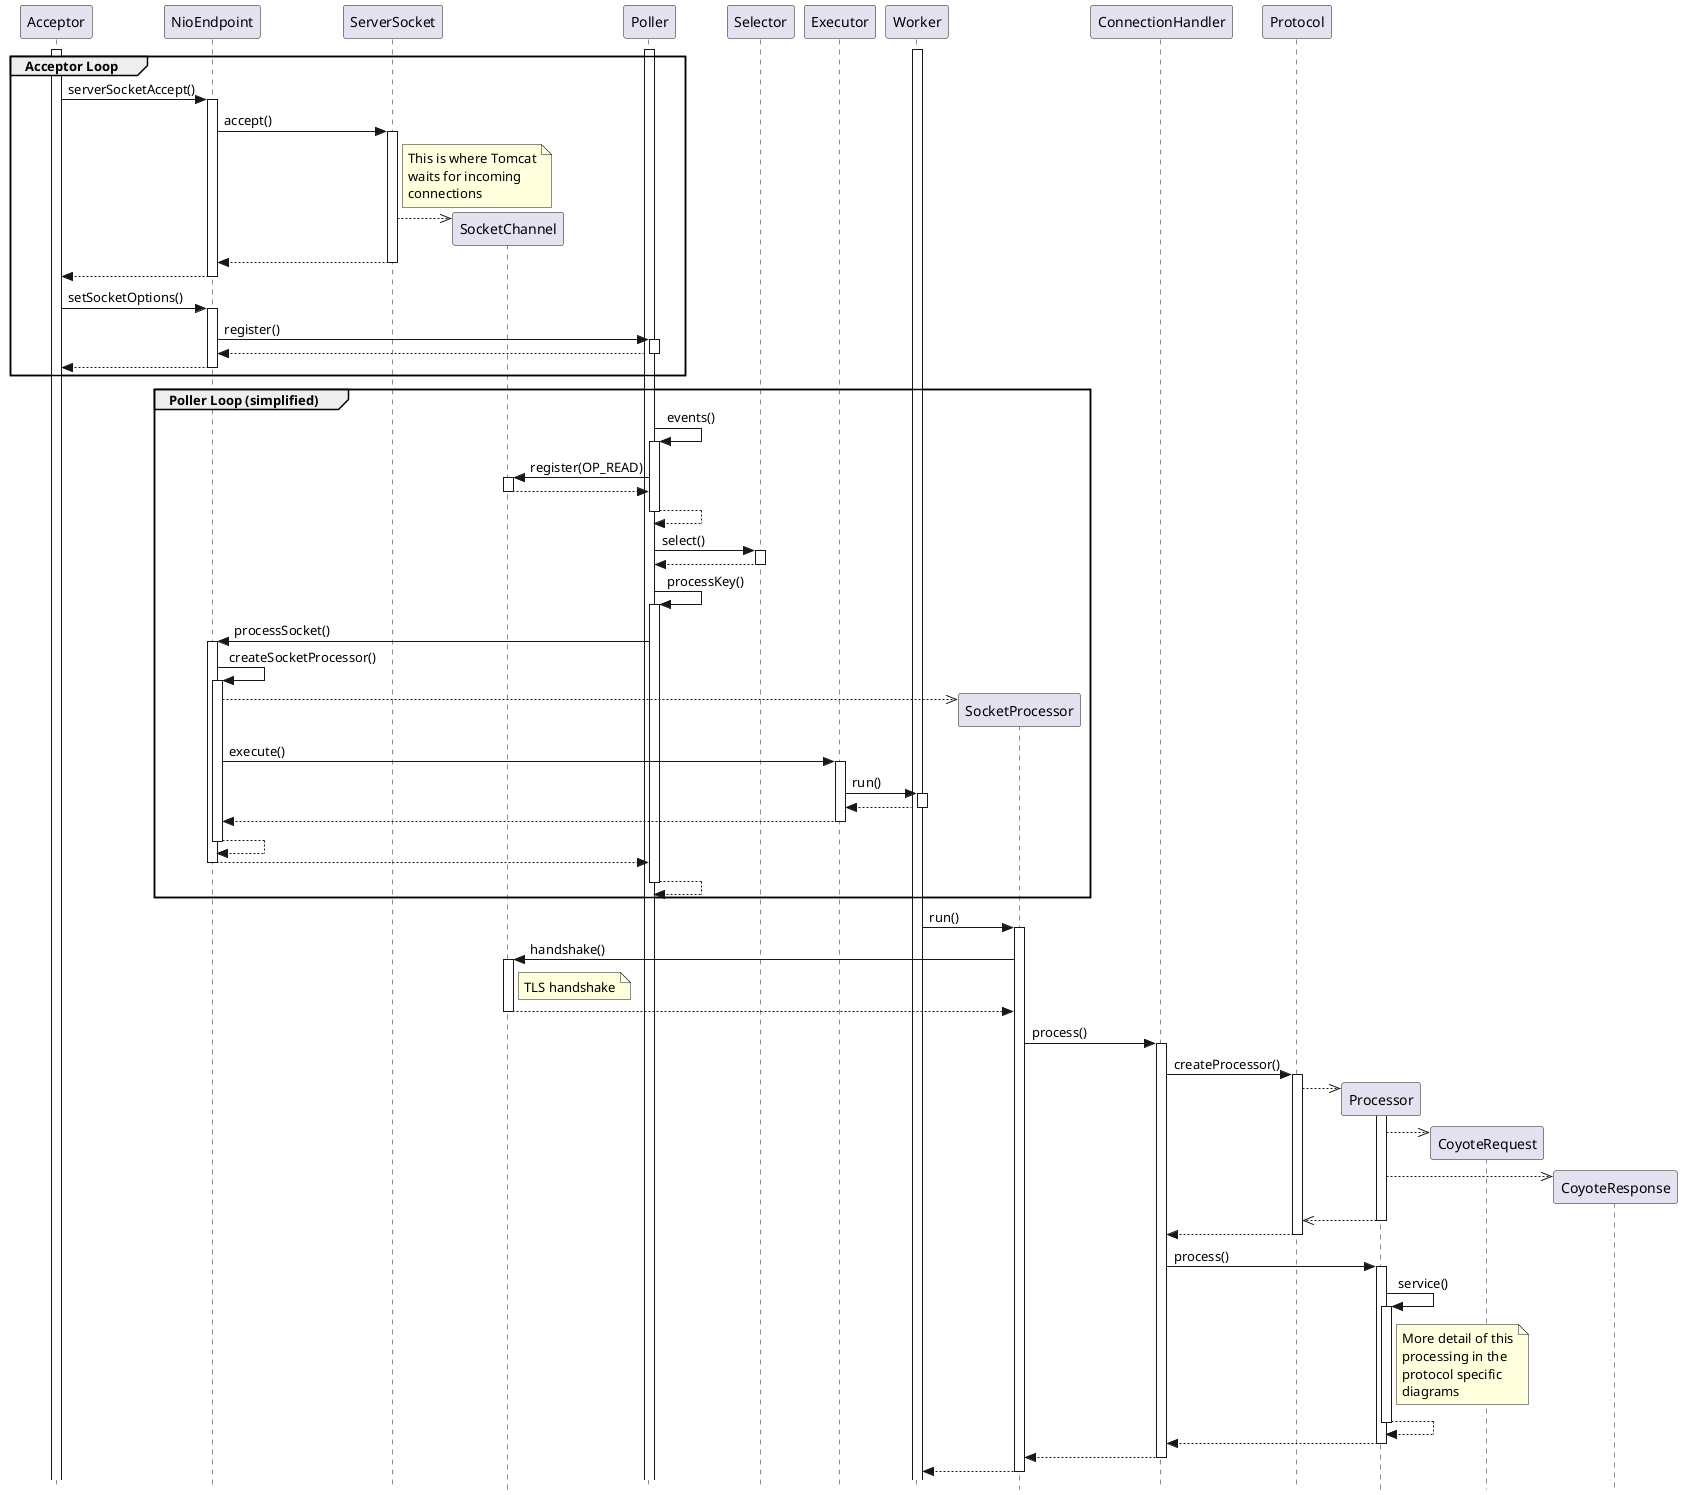Click the Acceptor Loop frame label
The image size is (1682, 1495).
tap(72, 67)
